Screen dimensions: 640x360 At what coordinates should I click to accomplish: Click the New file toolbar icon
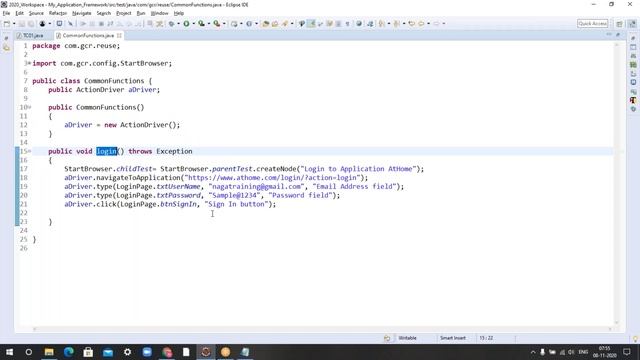tap(7, 24)
